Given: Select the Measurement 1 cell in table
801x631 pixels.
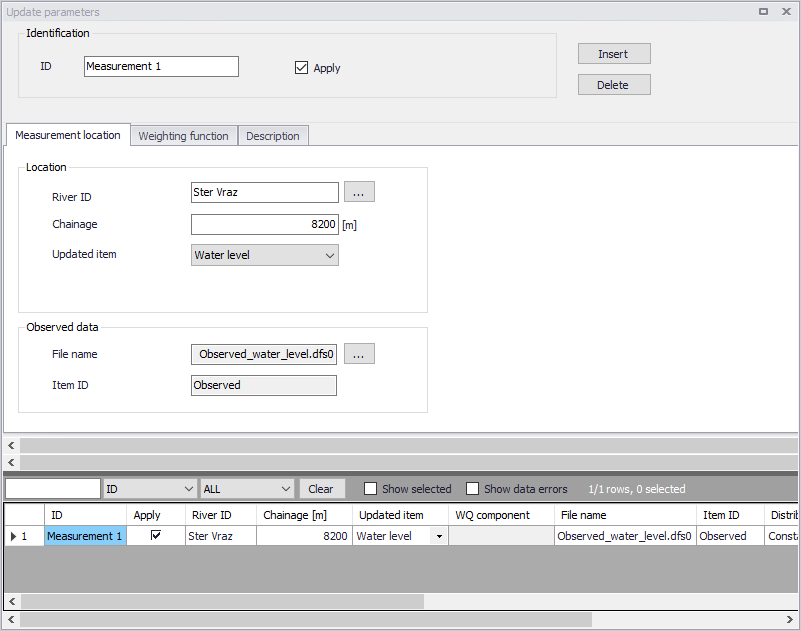Looking at the screenshot, I should coord(85,536).
